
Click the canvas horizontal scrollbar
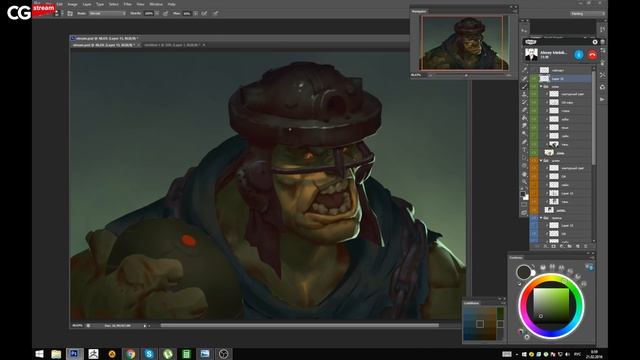(x=300, y=325)
